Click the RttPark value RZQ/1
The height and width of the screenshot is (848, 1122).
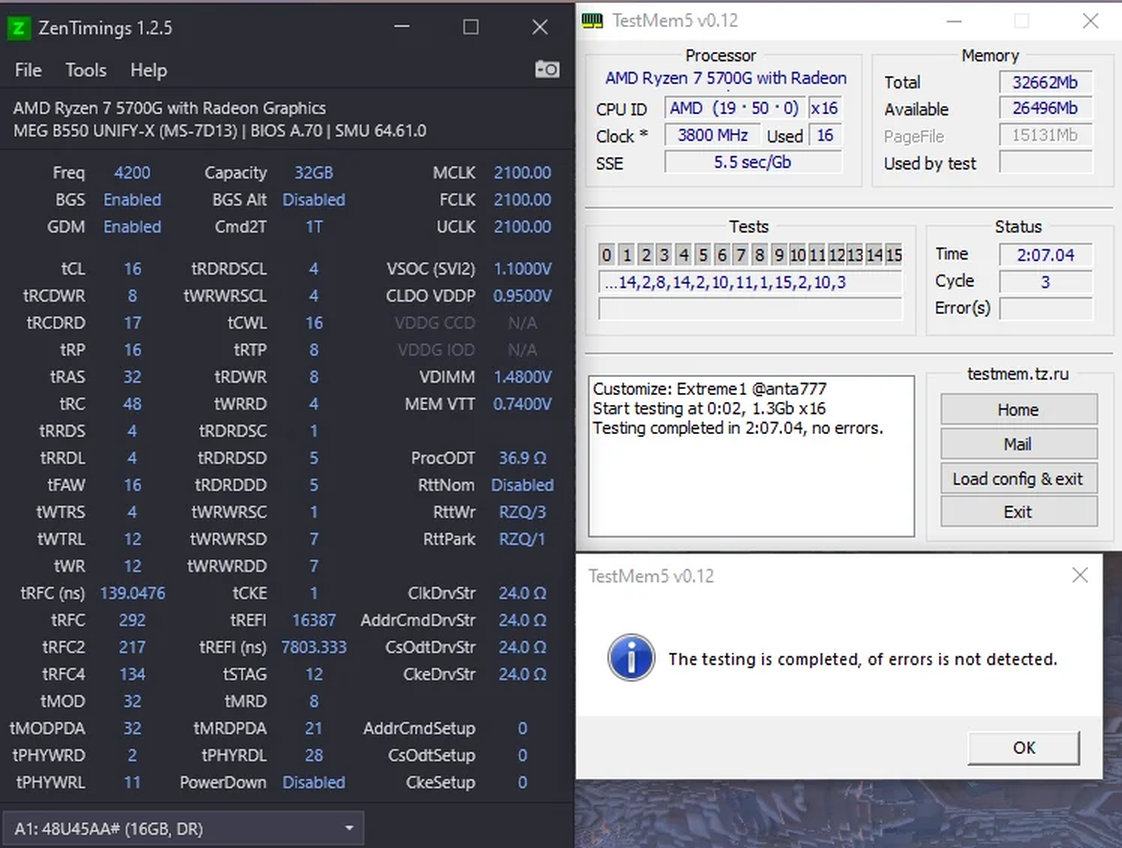(x=522, y=539)
